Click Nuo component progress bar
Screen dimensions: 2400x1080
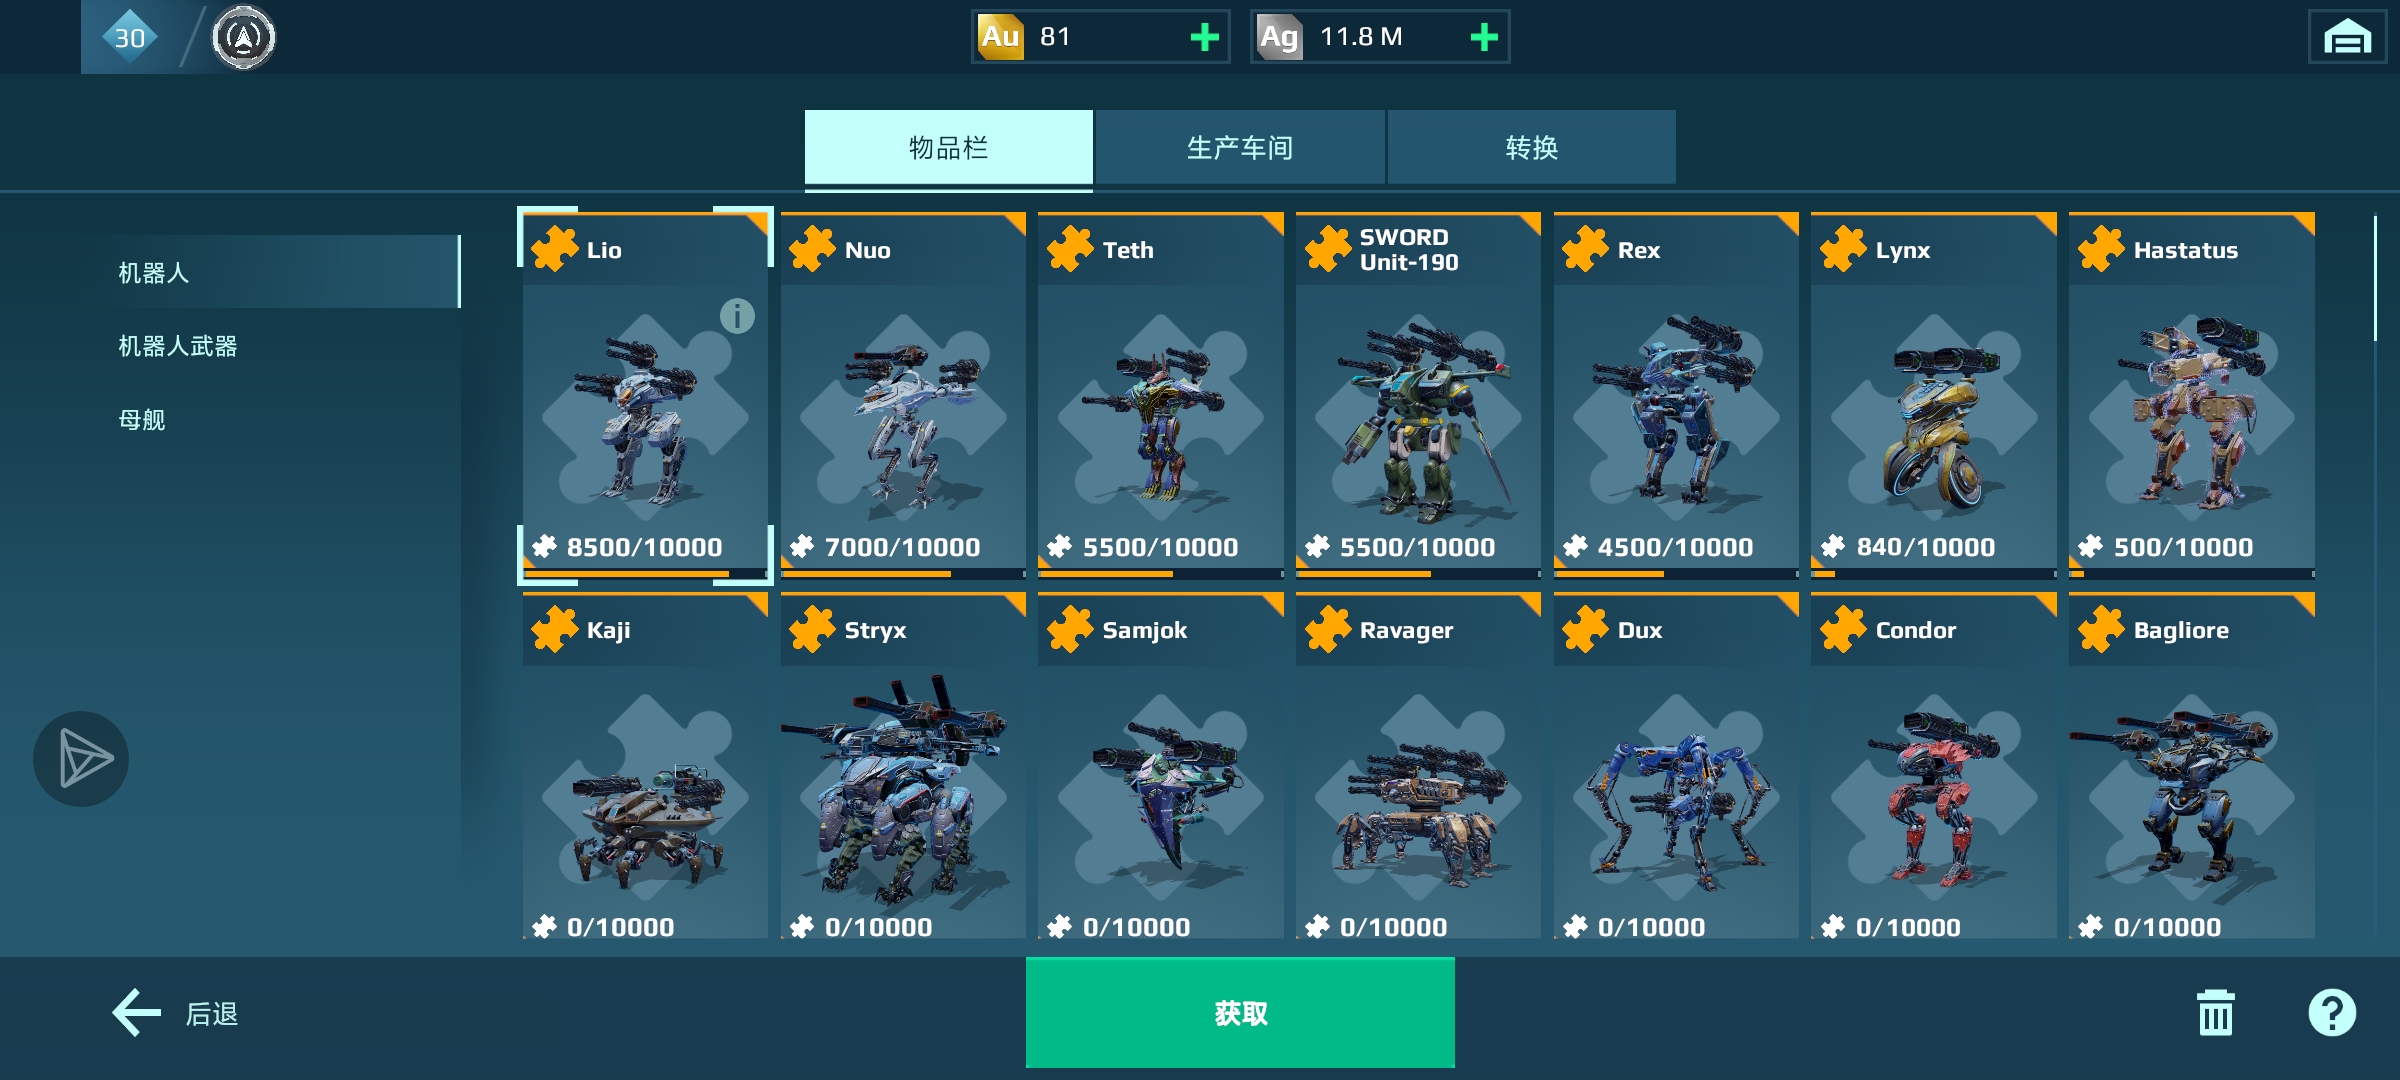tap(903, 574)
